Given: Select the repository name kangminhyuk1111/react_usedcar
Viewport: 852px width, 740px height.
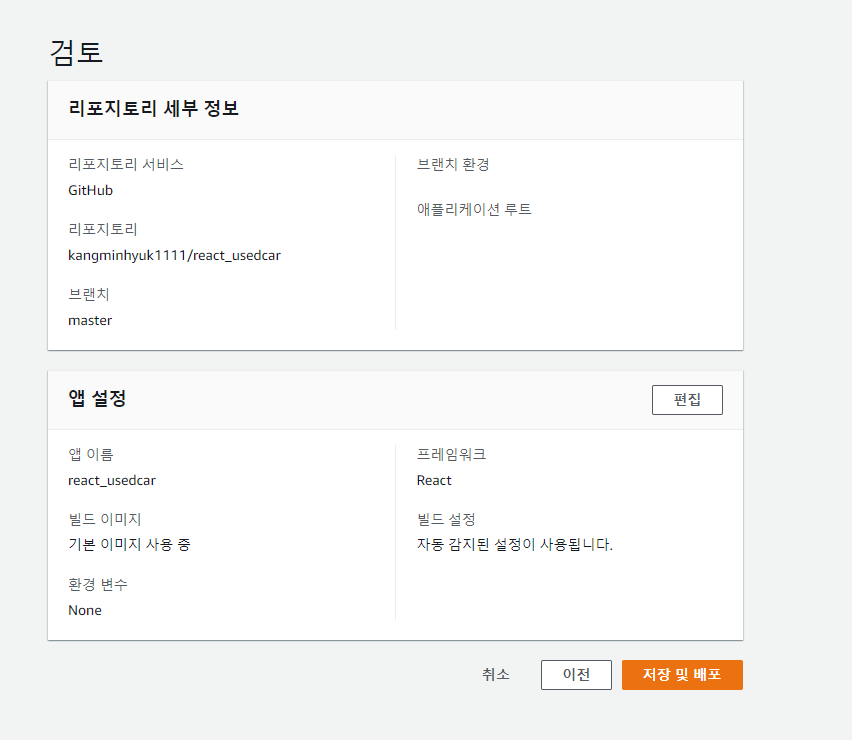Looking at the screenshot, I should click(x=174, y=255).
